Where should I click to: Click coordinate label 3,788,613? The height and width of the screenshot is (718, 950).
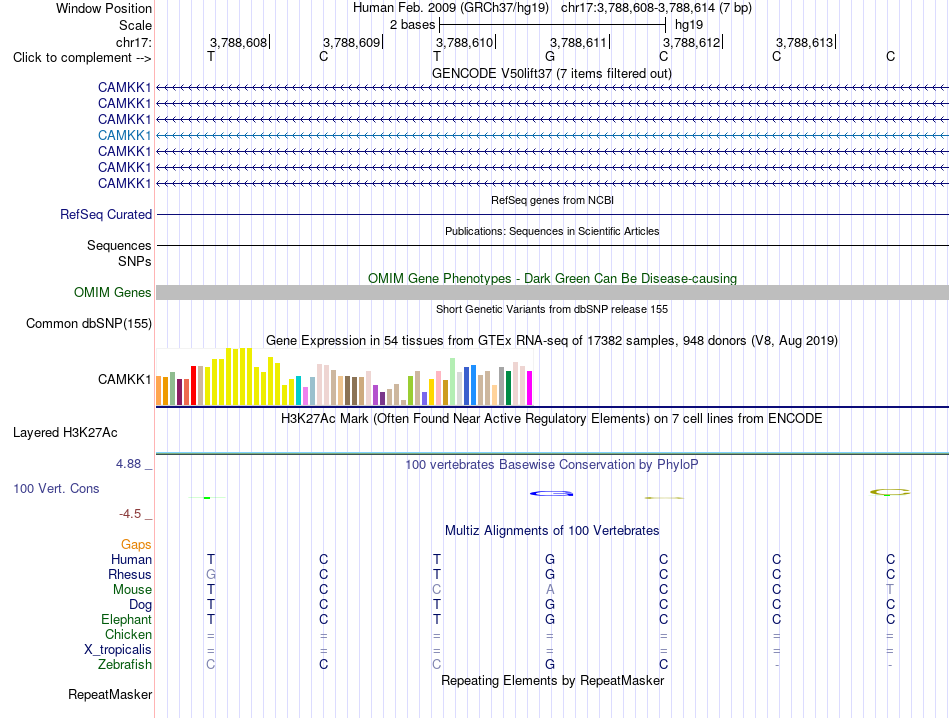tap(804, 42)
